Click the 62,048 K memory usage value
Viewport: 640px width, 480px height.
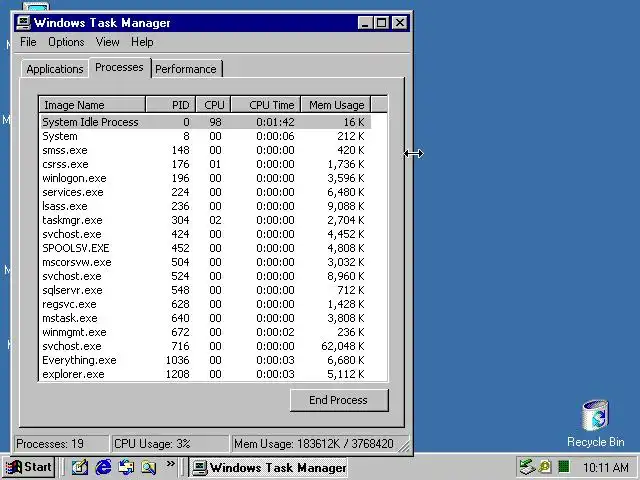coord(342,346)
